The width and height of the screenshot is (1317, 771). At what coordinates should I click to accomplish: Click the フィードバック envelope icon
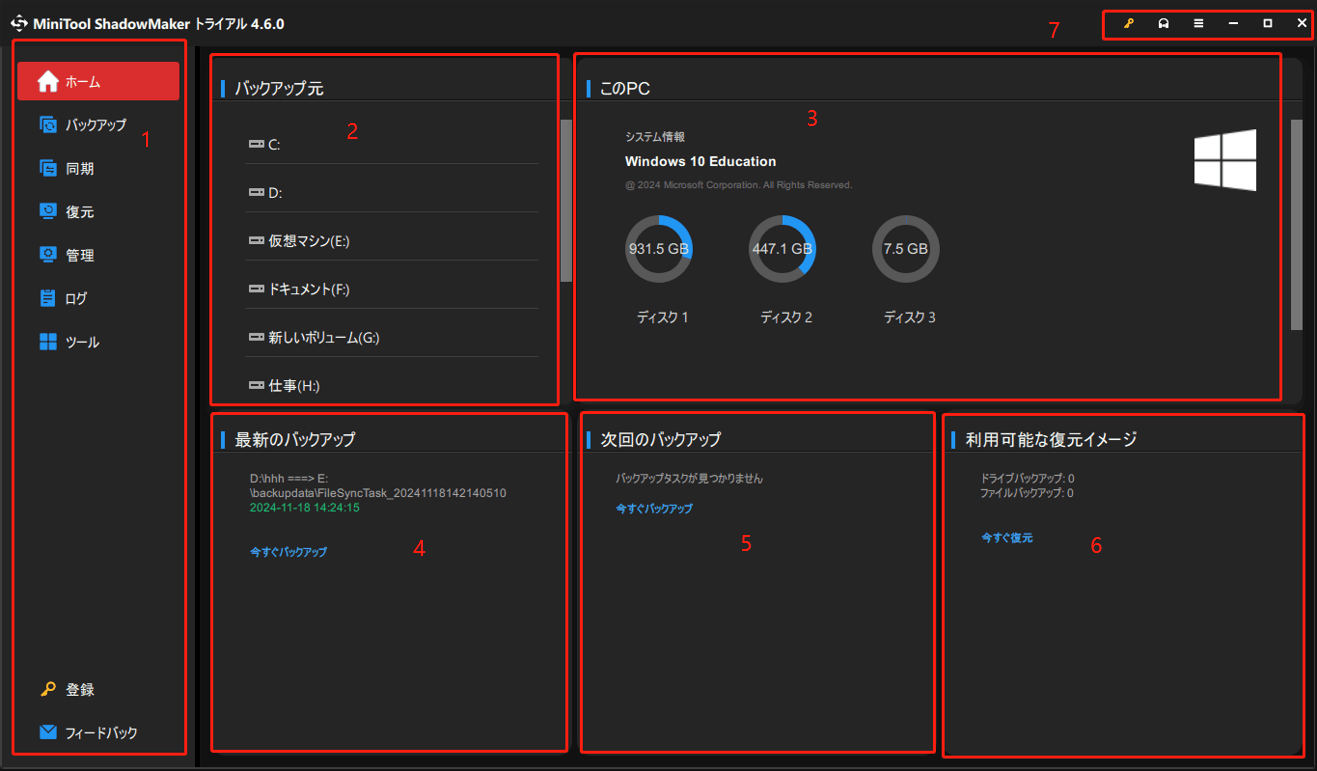click(x=48, y=732)
